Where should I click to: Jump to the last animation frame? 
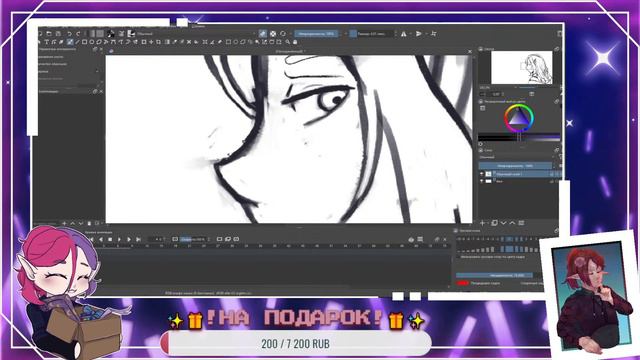138,239
